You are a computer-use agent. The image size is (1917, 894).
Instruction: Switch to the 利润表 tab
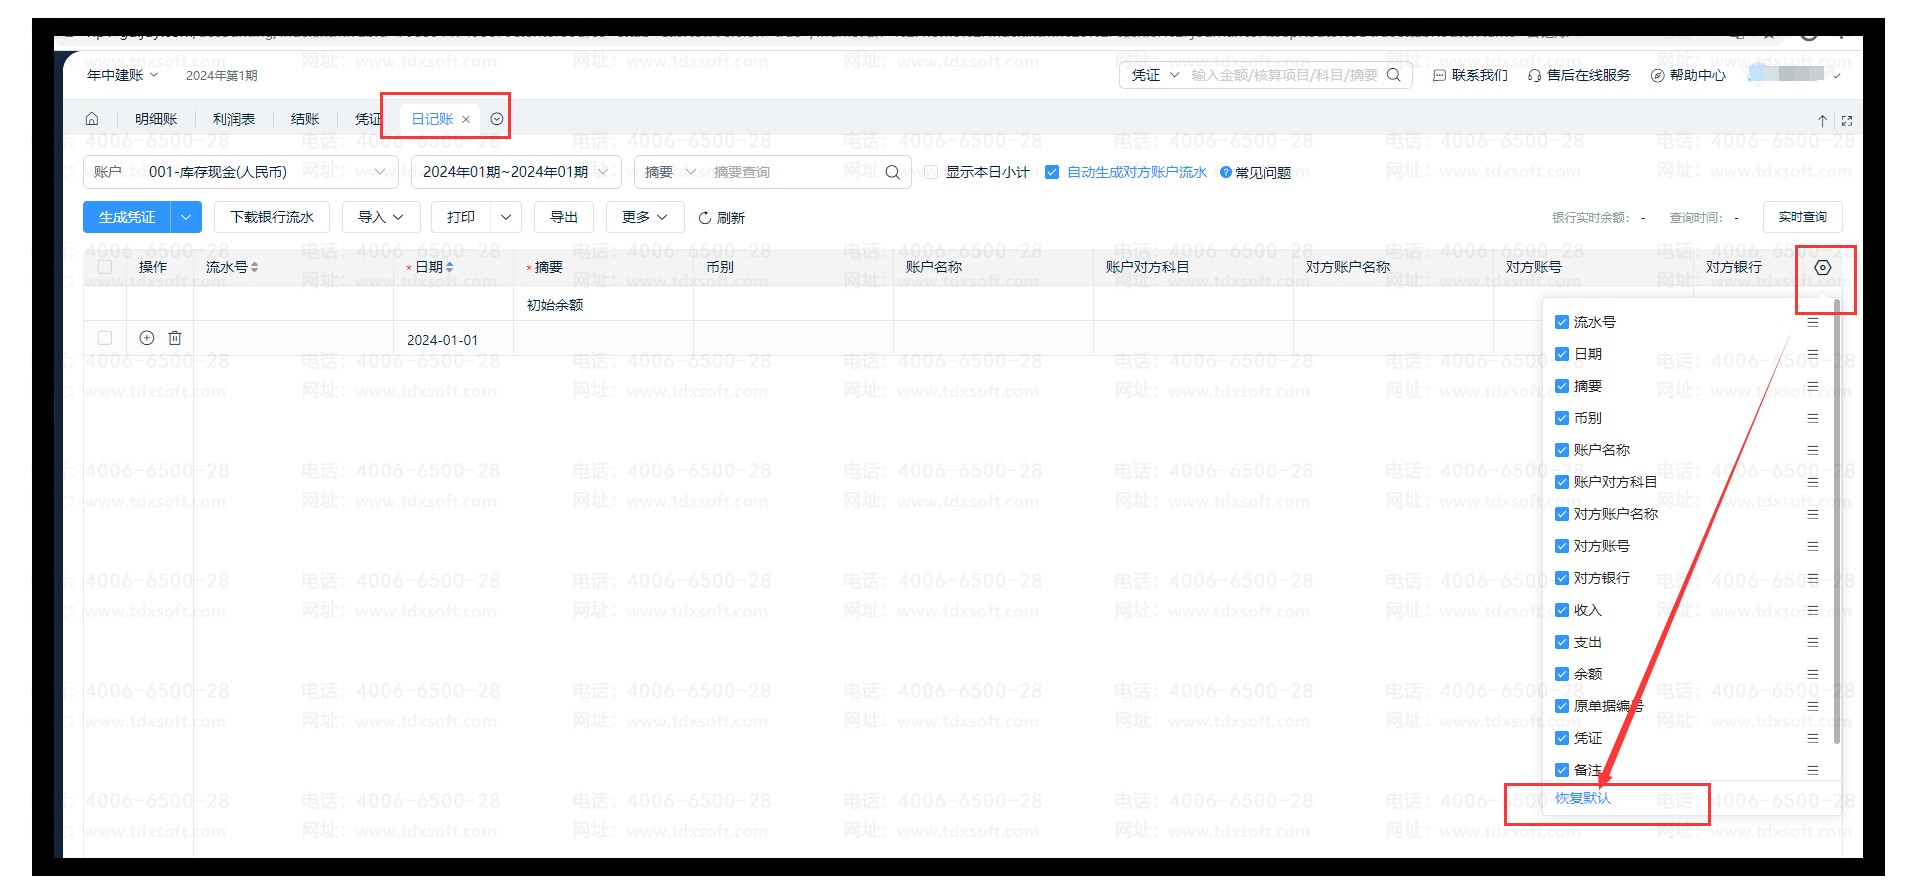point(234,119)
